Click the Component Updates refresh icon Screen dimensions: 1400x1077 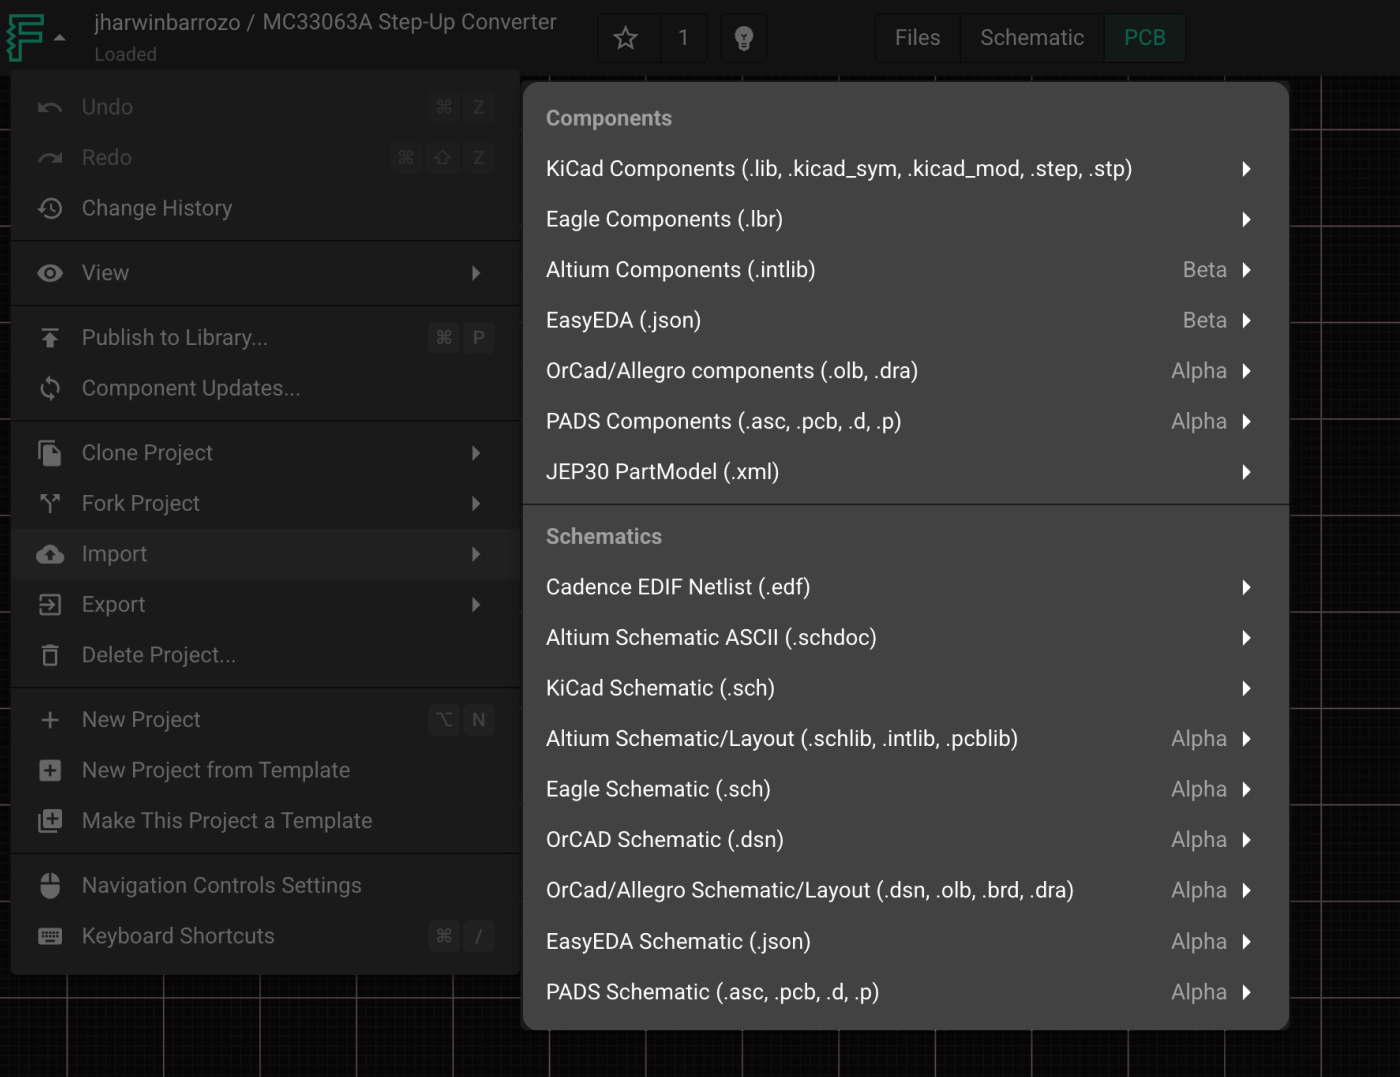pos(50,388)
